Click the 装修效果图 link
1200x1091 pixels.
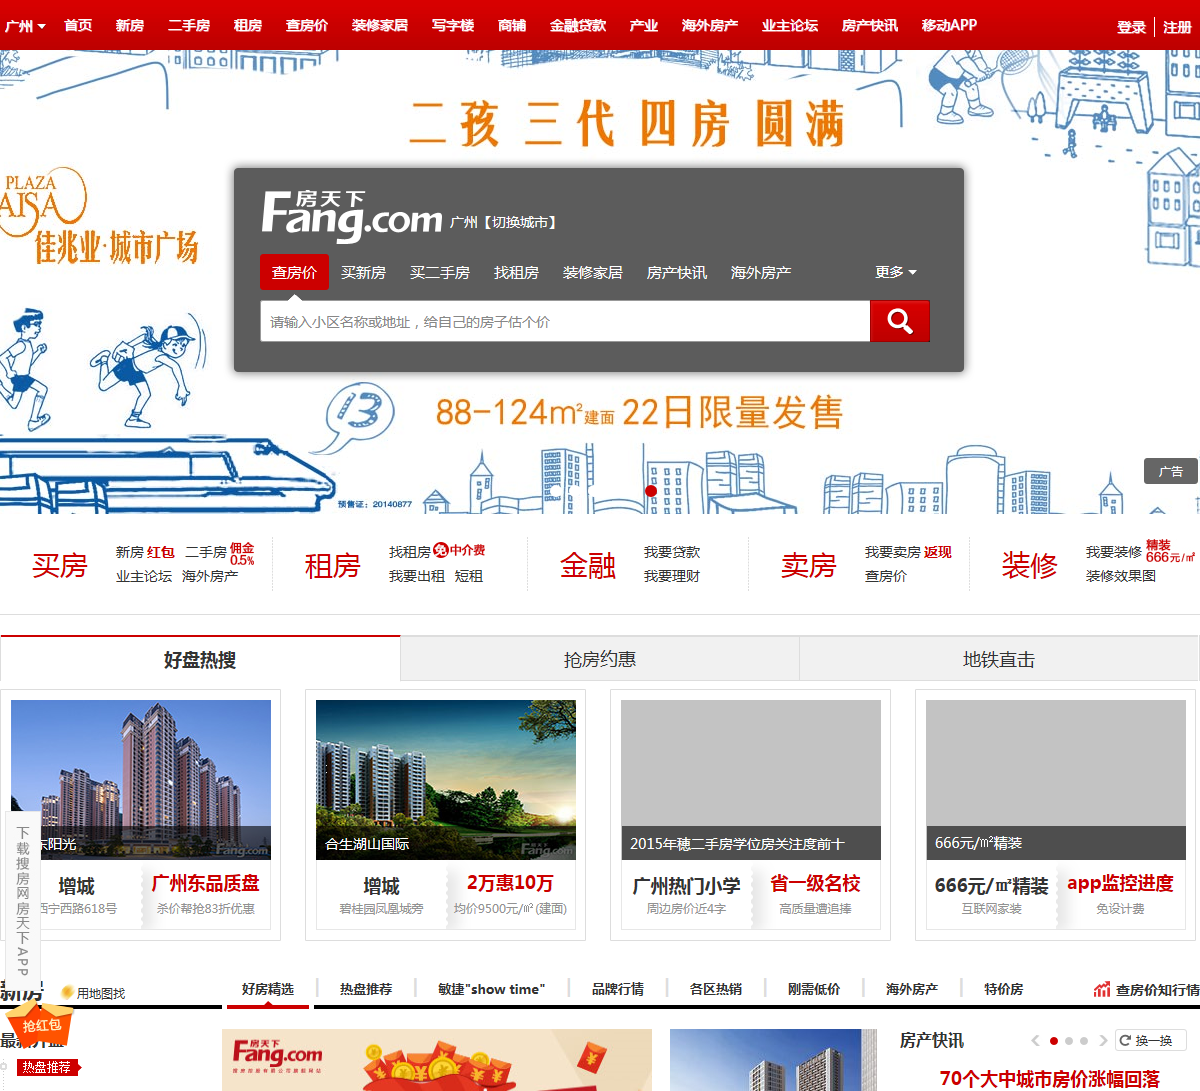1121,576
